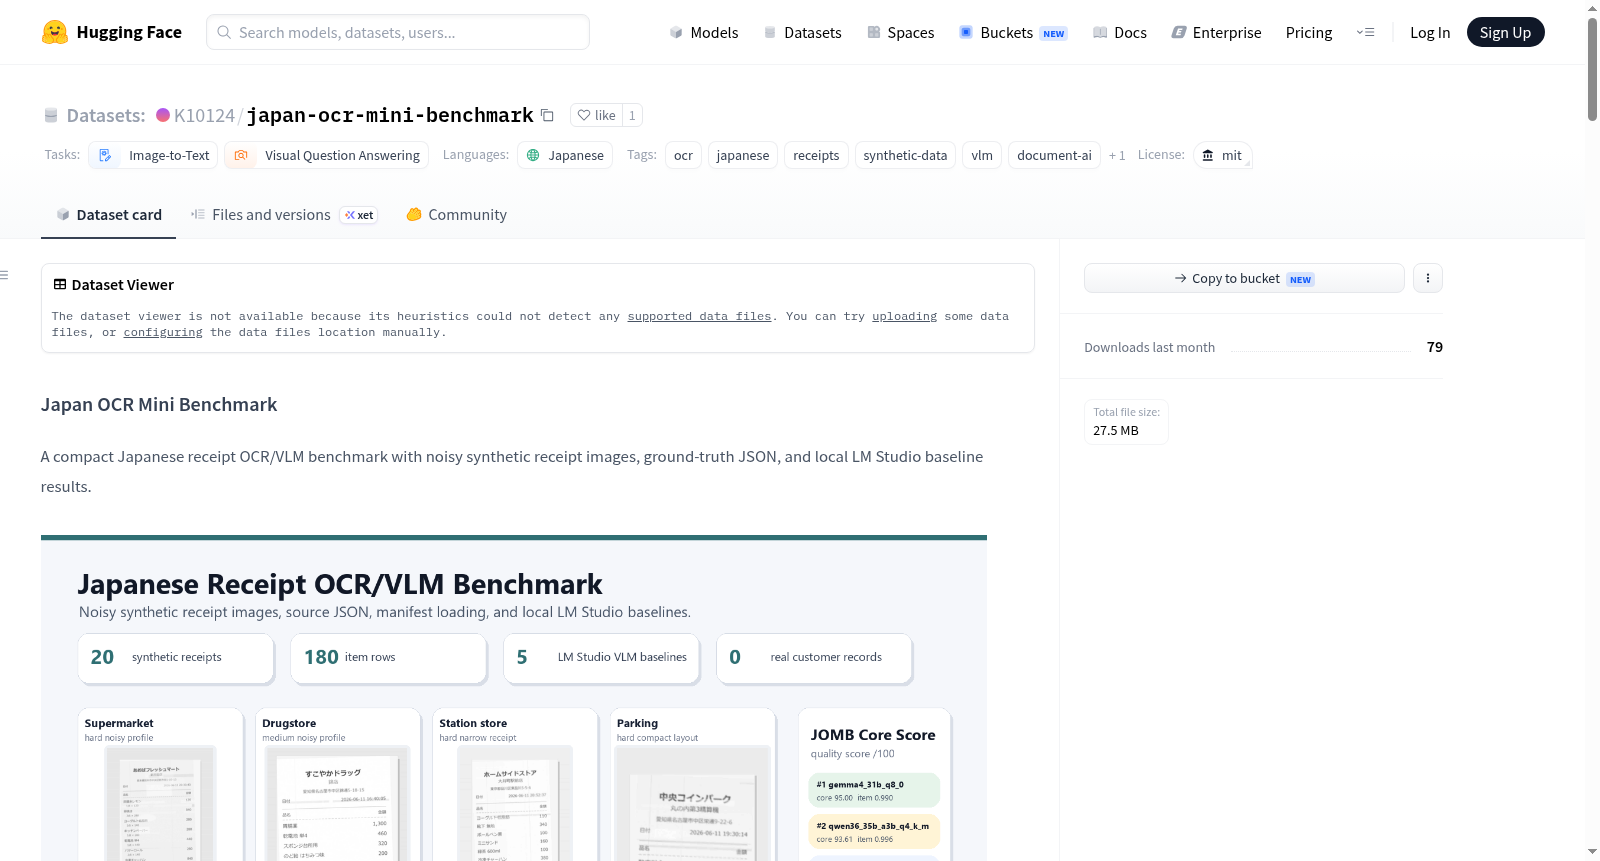Open the supported data files link
Viewport: 1600px width, 861px height.
[x=699, y=316]
